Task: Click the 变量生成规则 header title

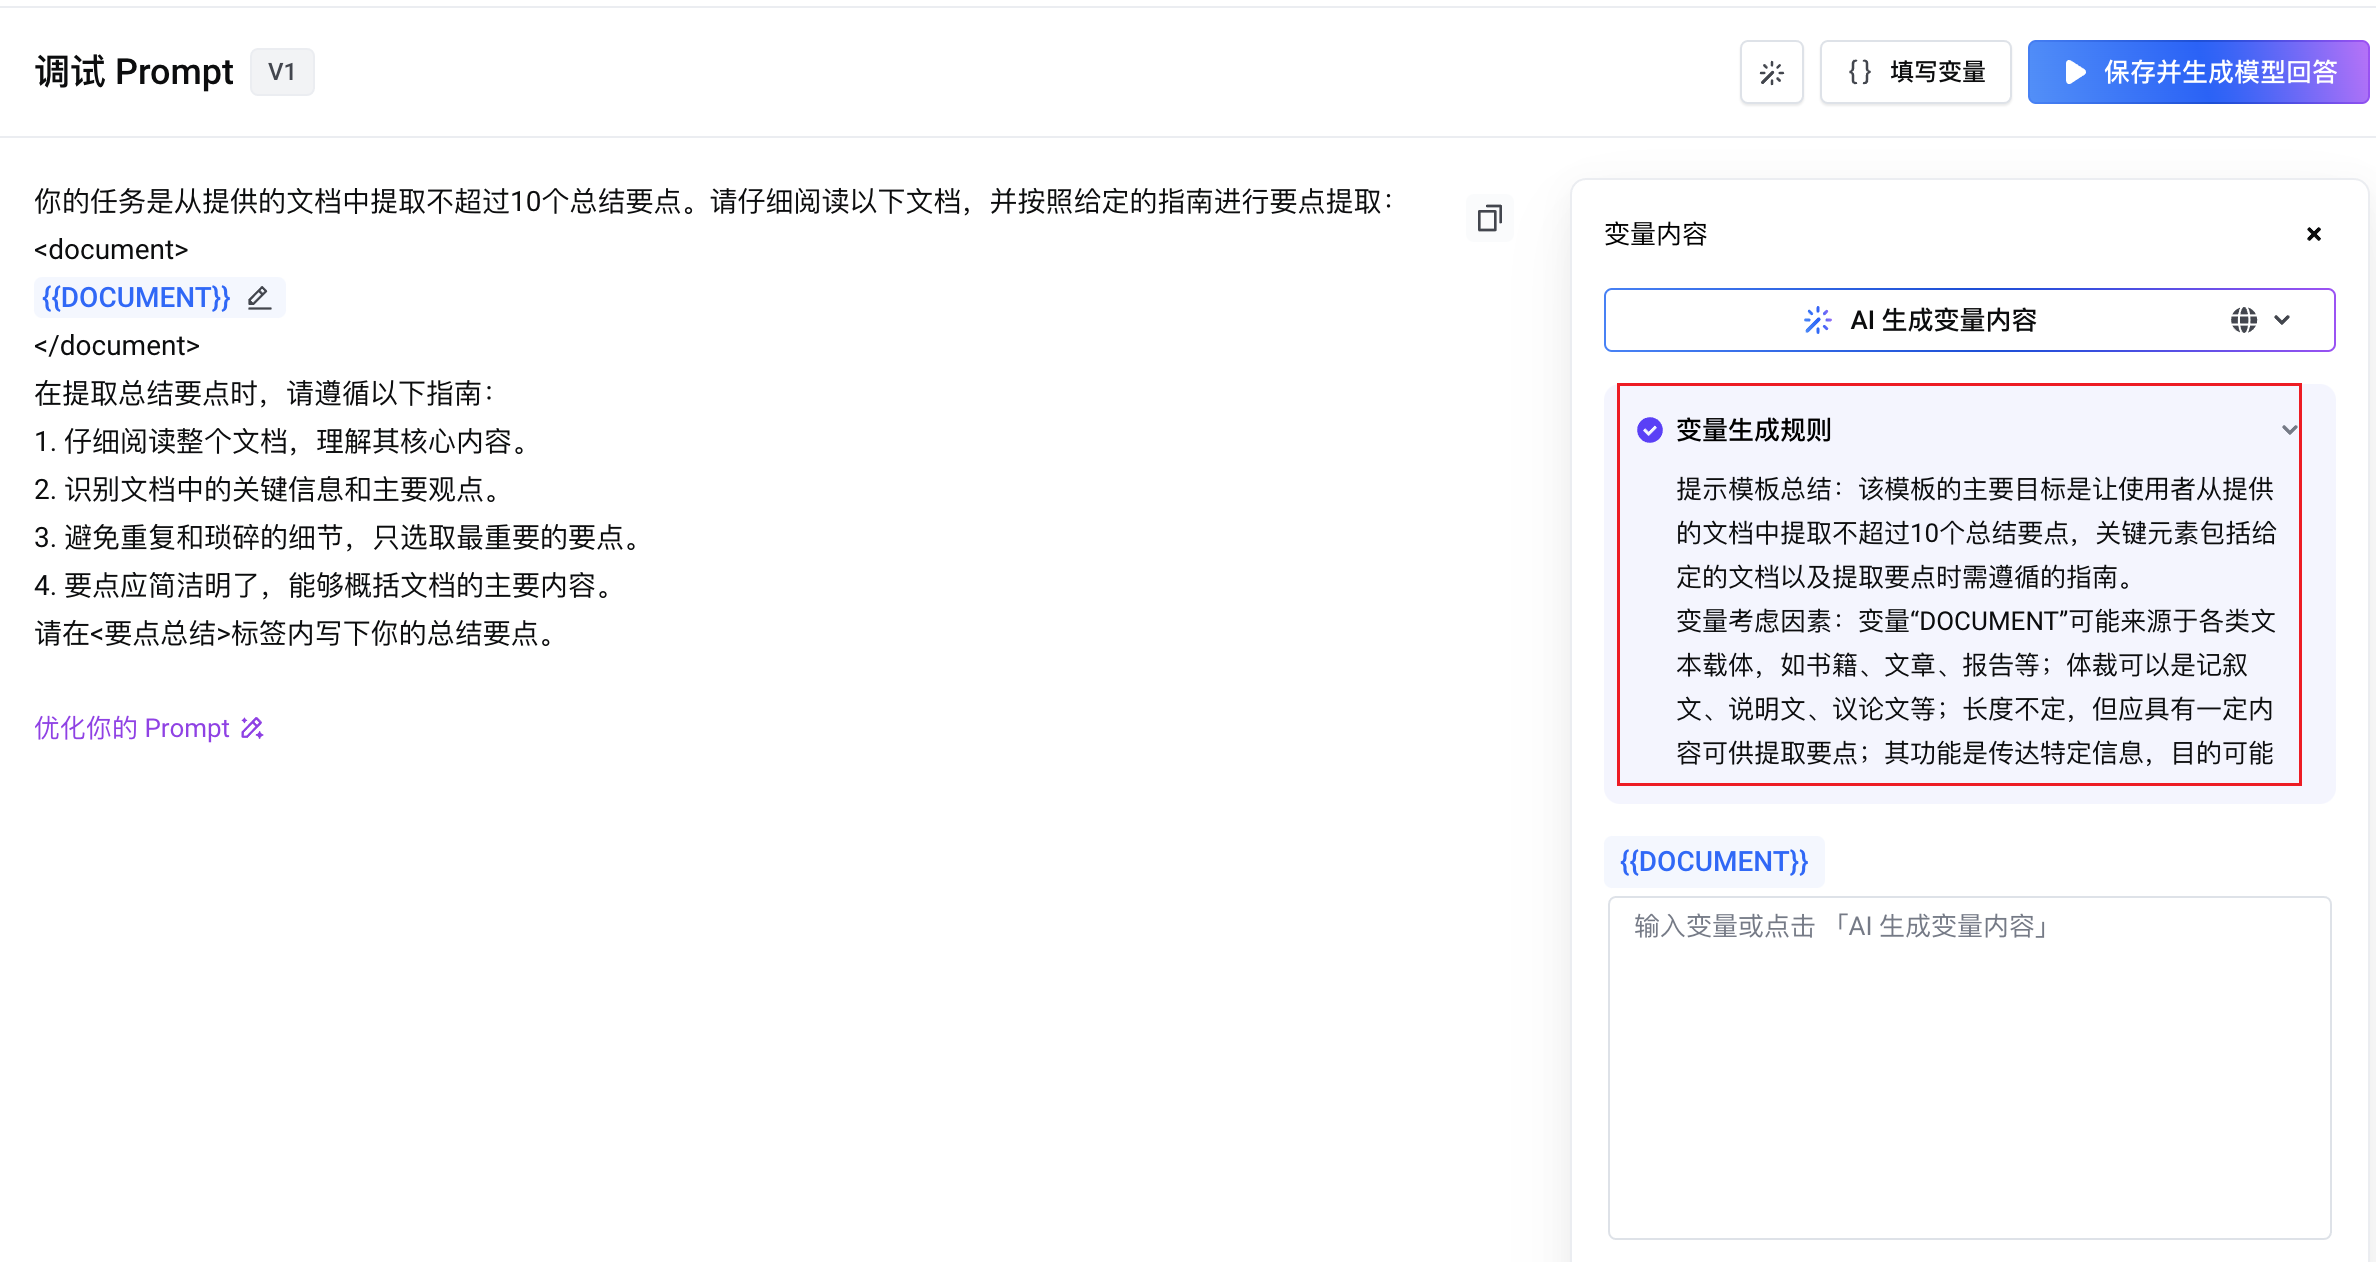Action: tap(1753, 430)
